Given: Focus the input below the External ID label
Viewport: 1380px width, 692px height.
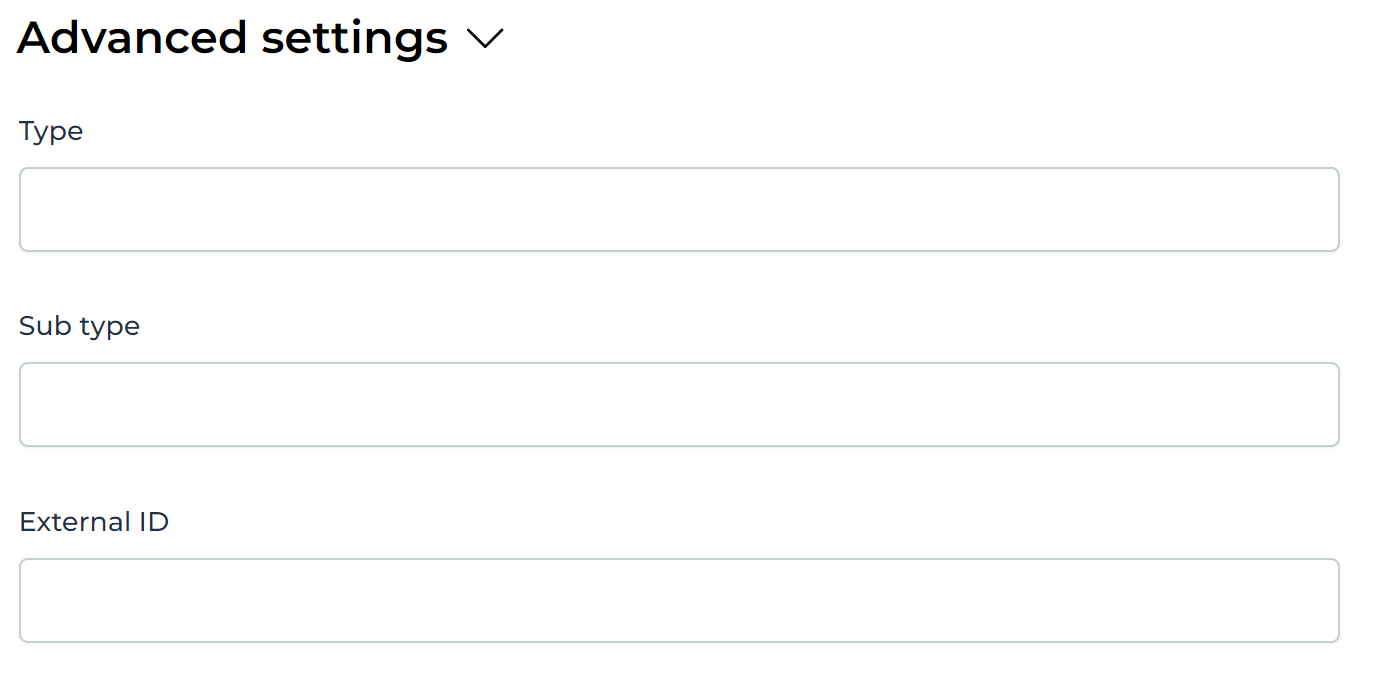Looking at the screenshot, I should pyautogui.click(x=679, y=600).
